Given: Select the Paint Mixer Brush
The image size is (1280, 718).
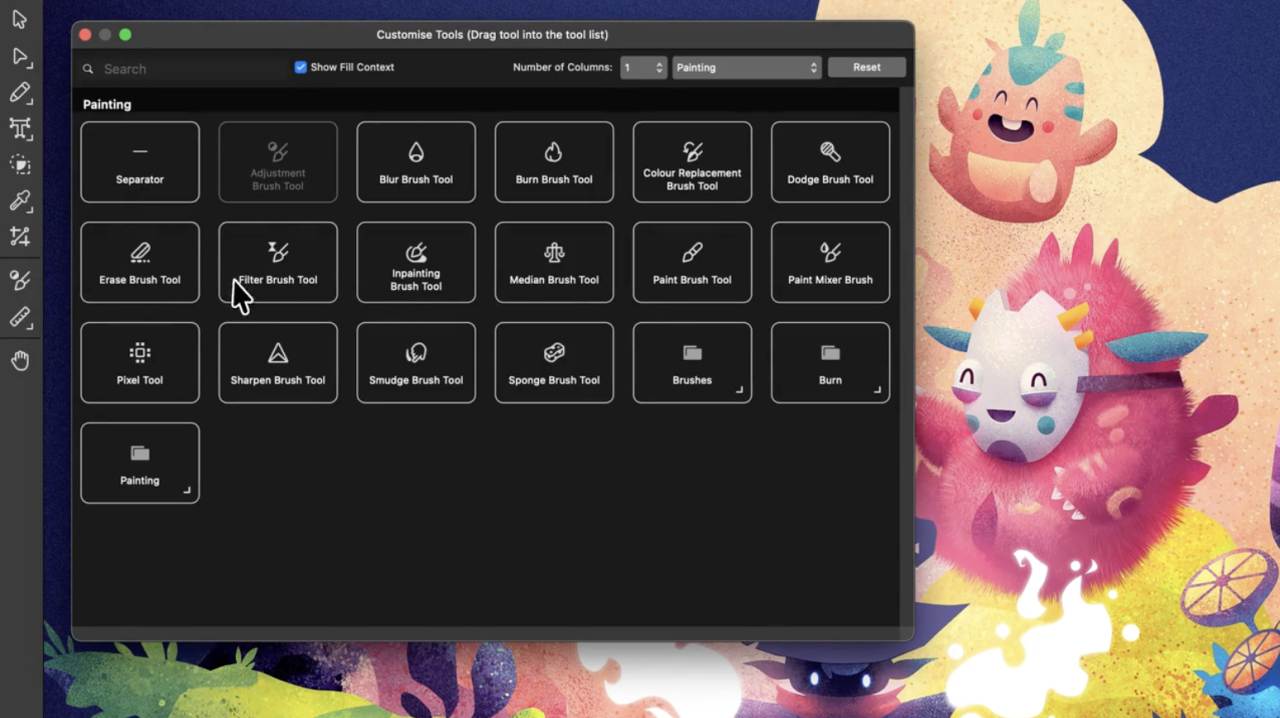Looking at the screenshot, I should 829,262.
